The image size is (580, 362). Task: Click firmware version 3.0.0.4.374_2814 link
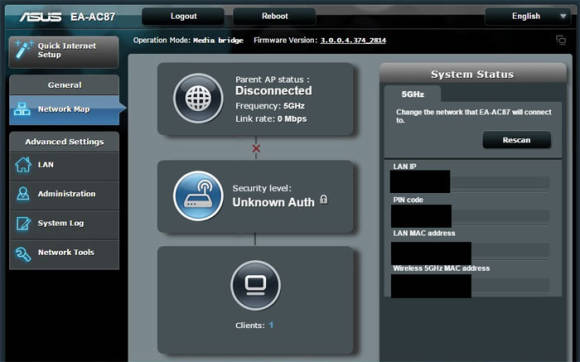click(x=353, y=40)
